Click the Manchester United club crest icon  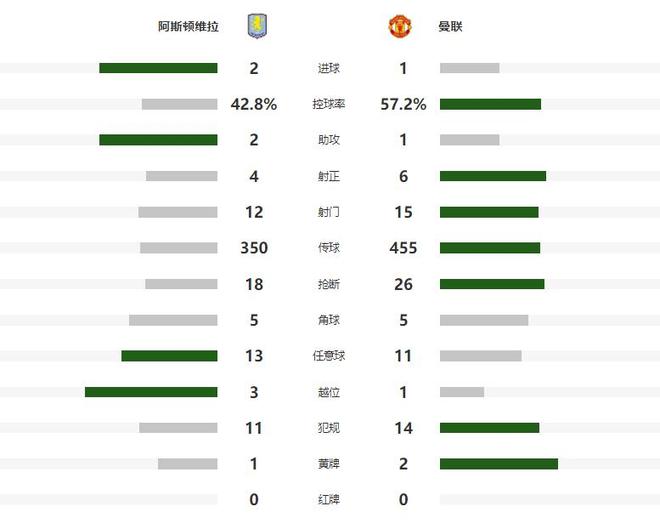tap(399, 27)
